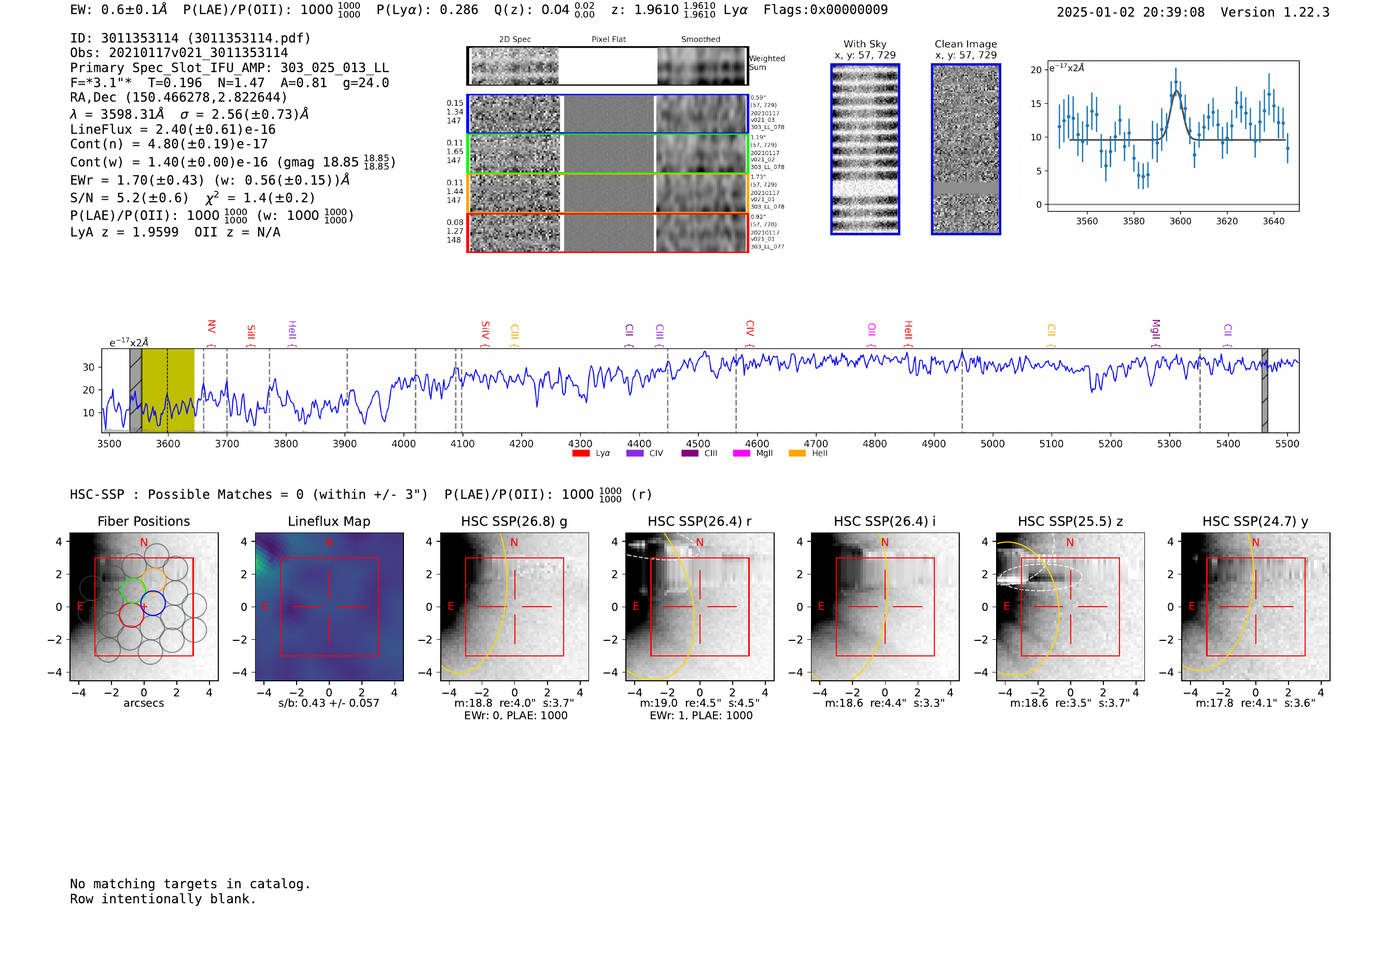Click the CIV legend swatch below spectrum
Image resolution: width=1400 pixels, height=953 pixels.
tap(634, 453)
